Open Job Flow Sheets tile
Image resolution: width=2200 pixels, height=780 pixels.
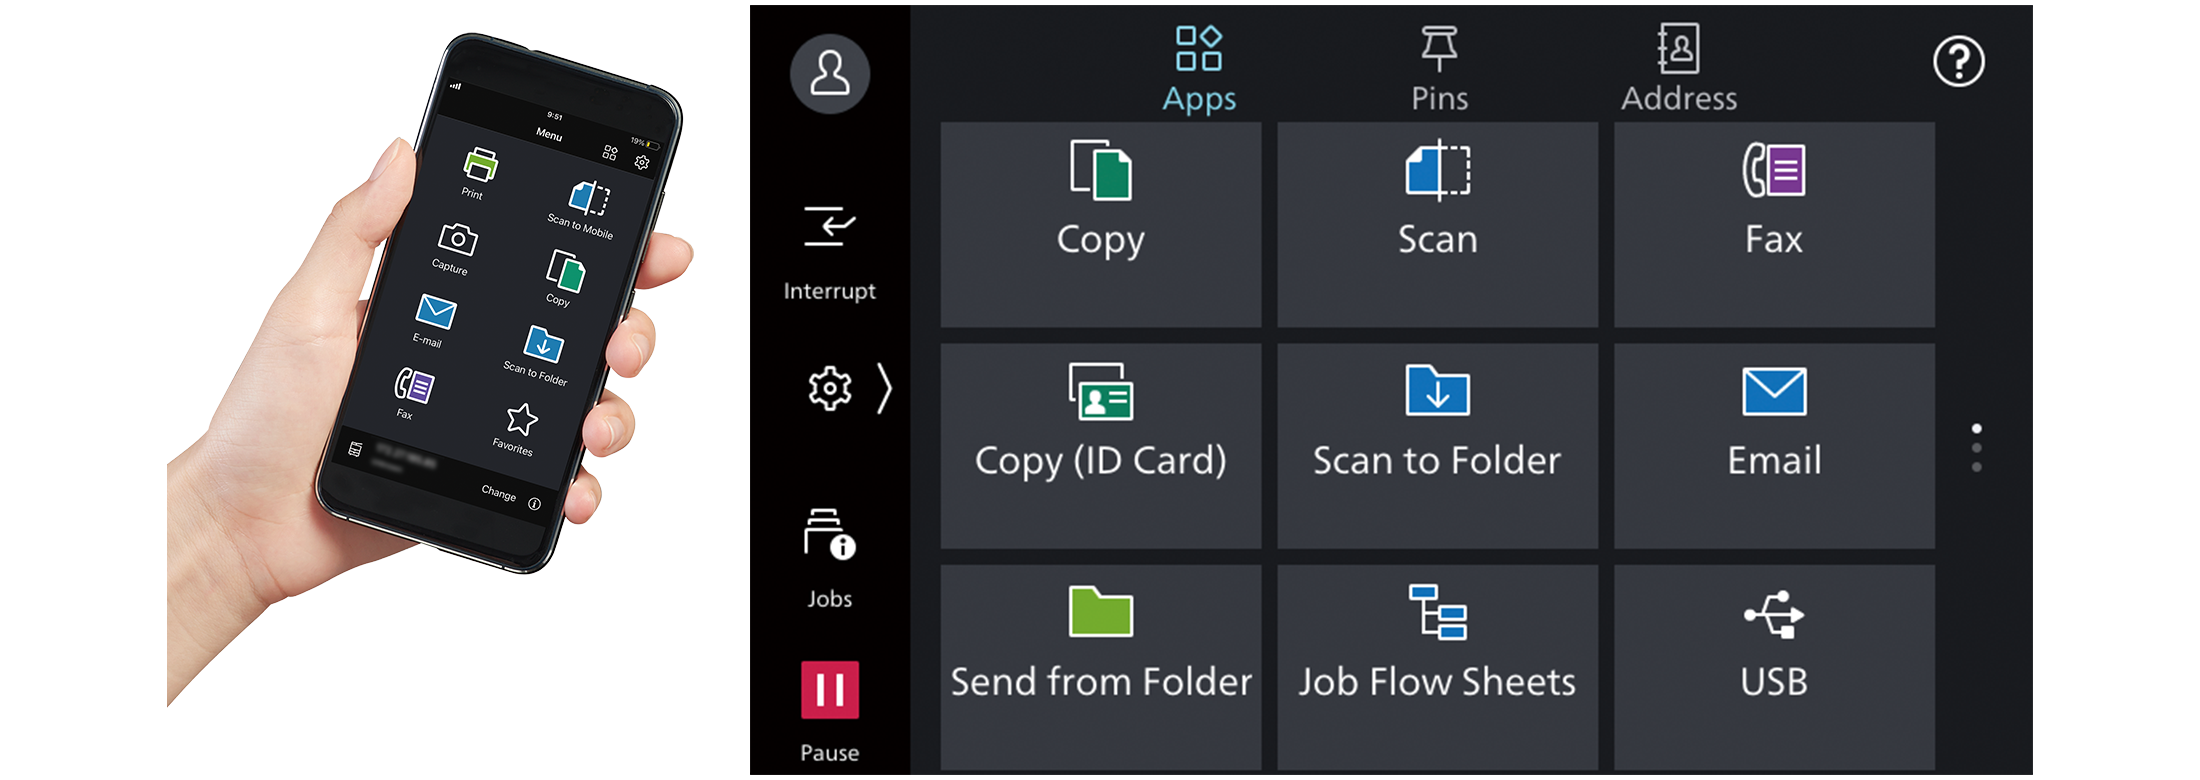coord(1437,667)
